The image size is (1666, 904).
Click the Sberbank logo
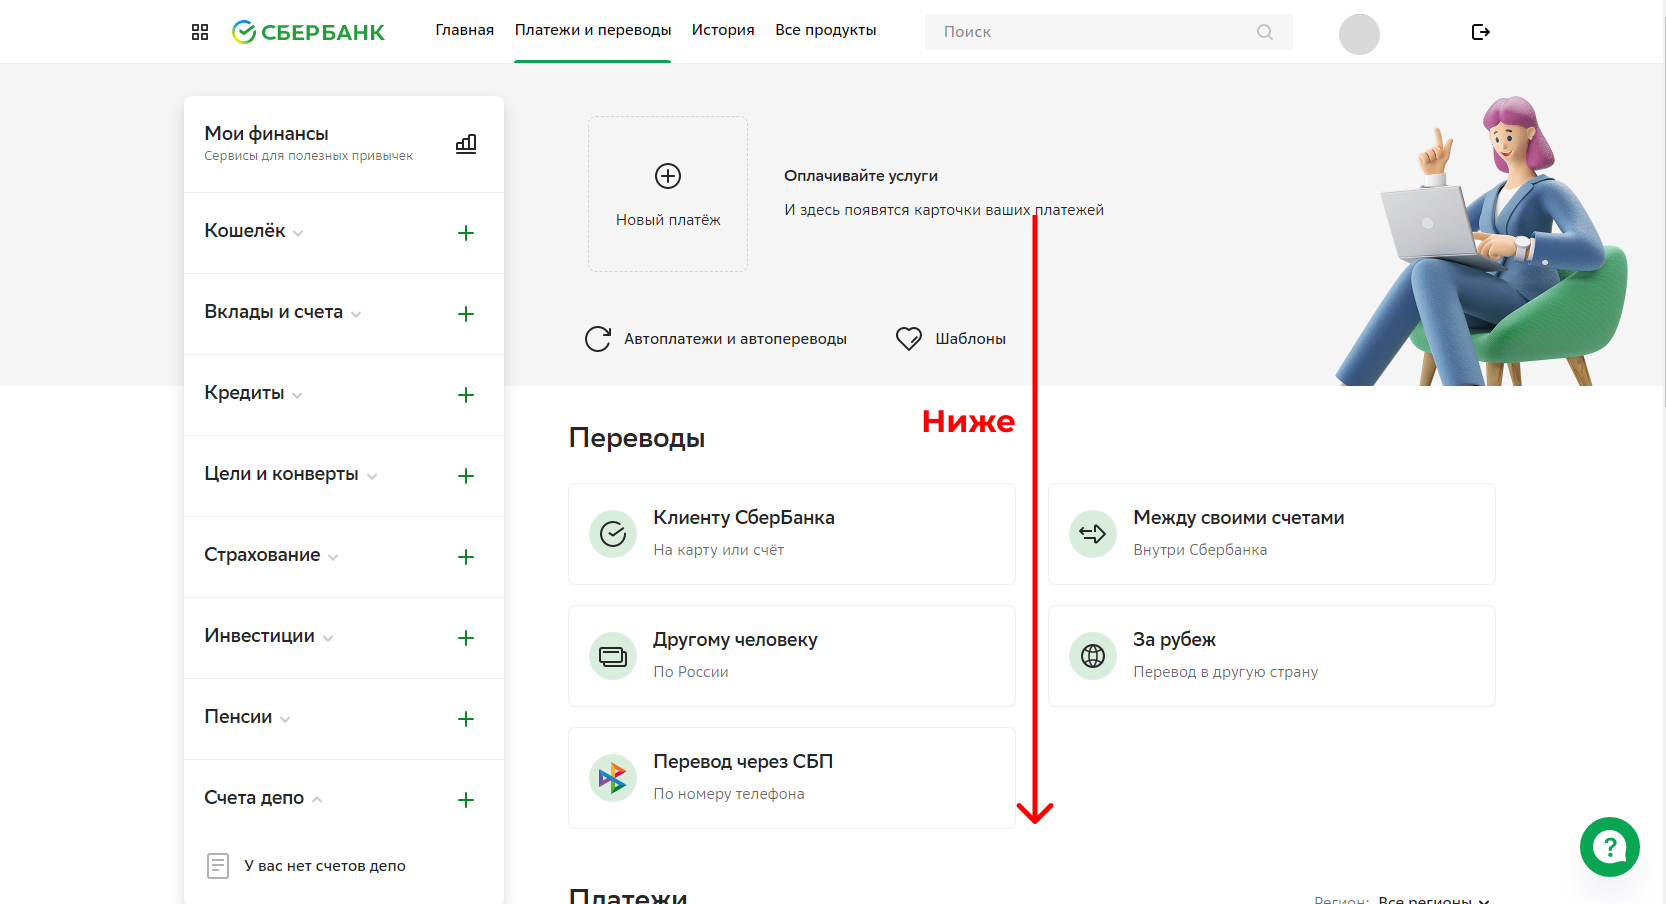coord(308,32)
